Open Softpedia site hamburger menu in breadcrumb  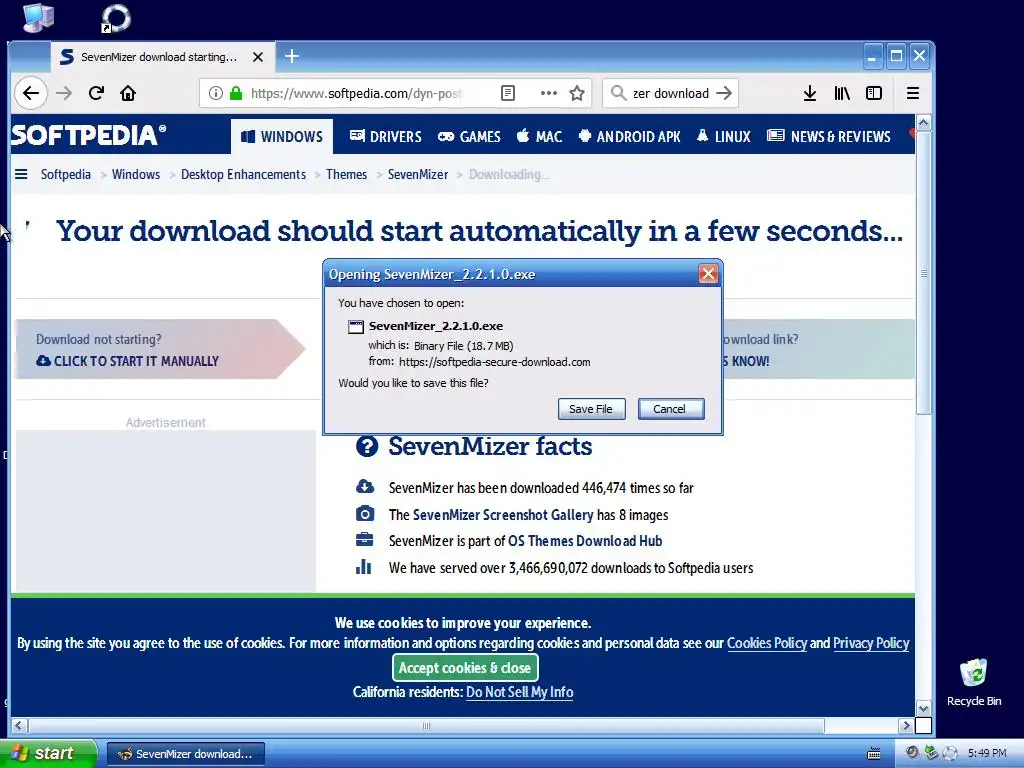point(22,174)
